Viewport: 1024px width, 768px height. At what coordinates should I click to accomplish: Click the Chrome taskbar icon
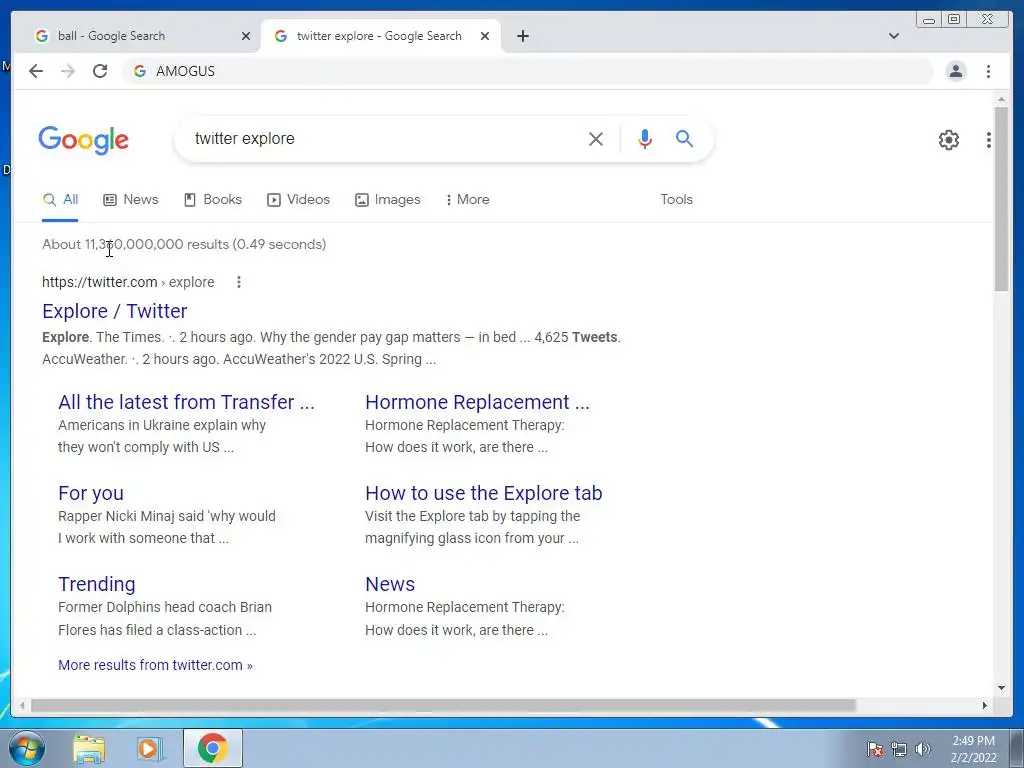213,748
